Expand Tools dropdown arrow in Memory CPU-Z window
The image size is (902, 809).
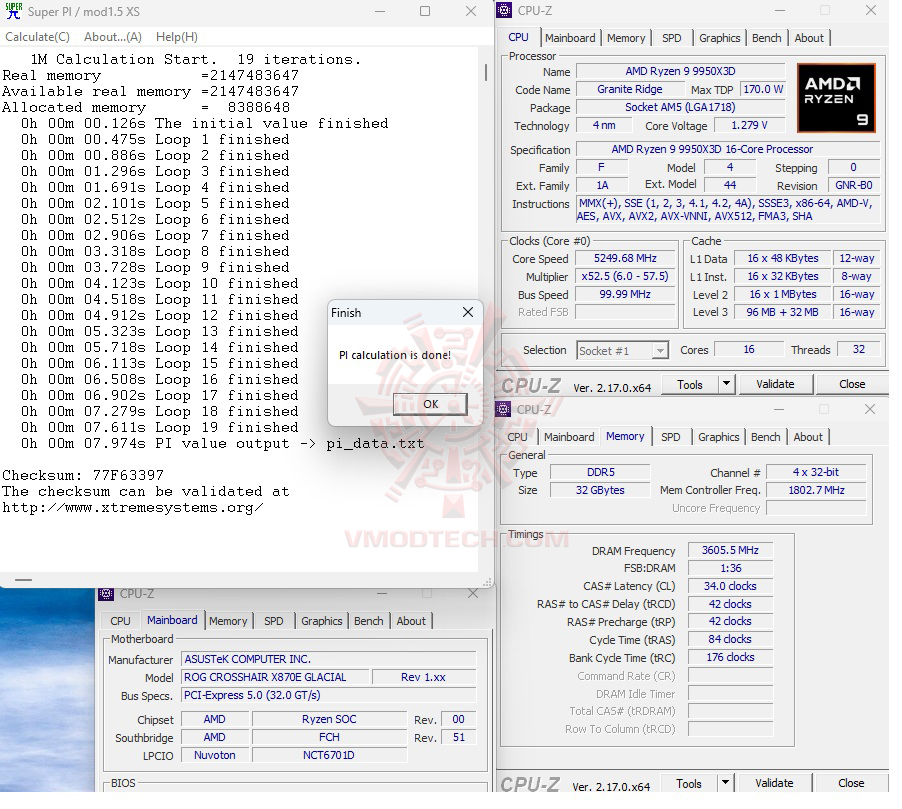click(x=725, y=784)
